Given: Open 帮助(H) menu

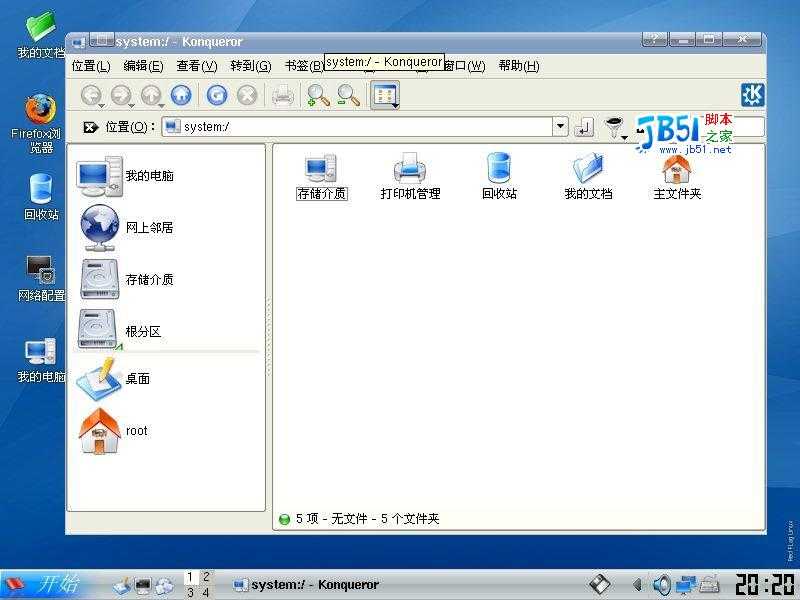Looking at the screenshot, I should click(519, 66).
